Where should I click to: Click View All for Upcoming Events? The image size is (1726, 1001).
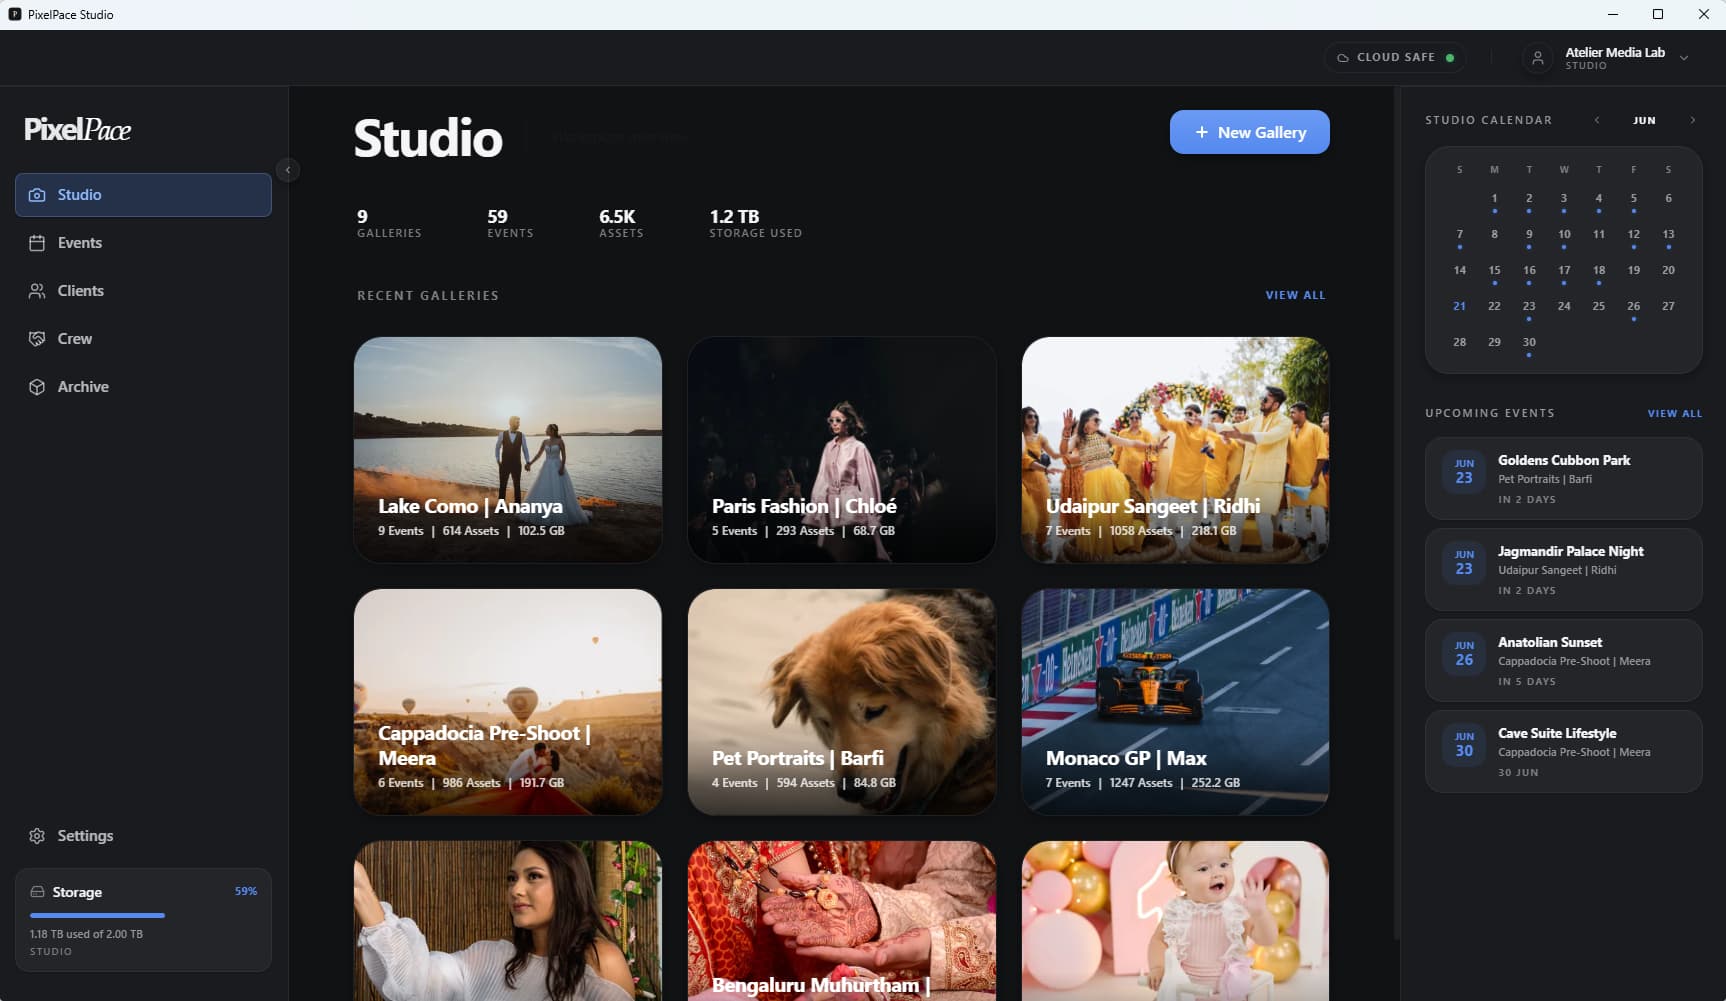(x=1674, y=413)
